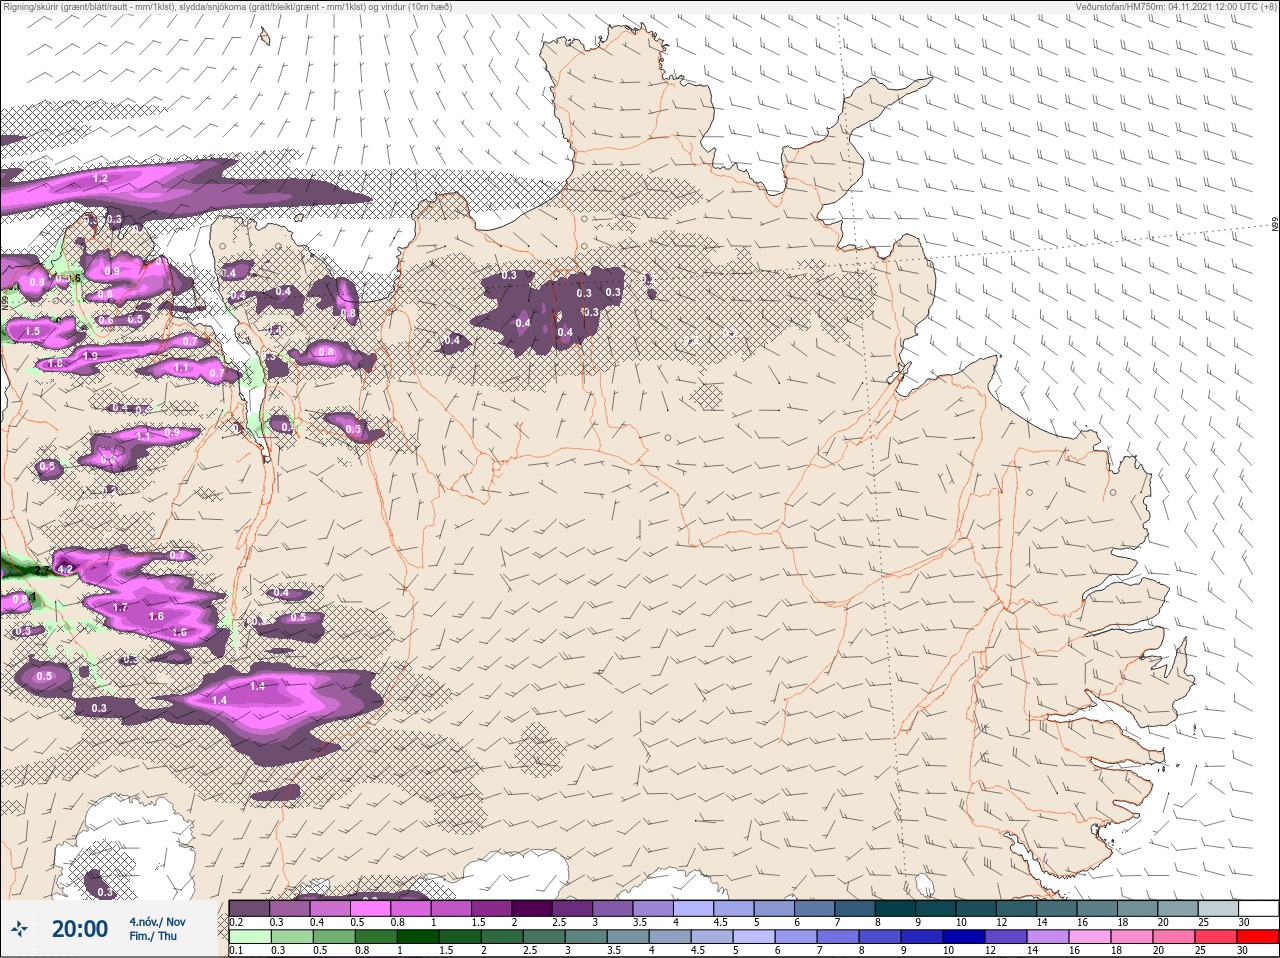Select the 0.5 green swatch in the lower scale
Viewport: 1280px width, 958px height.
pyautogui.click(x=334, y=937)
